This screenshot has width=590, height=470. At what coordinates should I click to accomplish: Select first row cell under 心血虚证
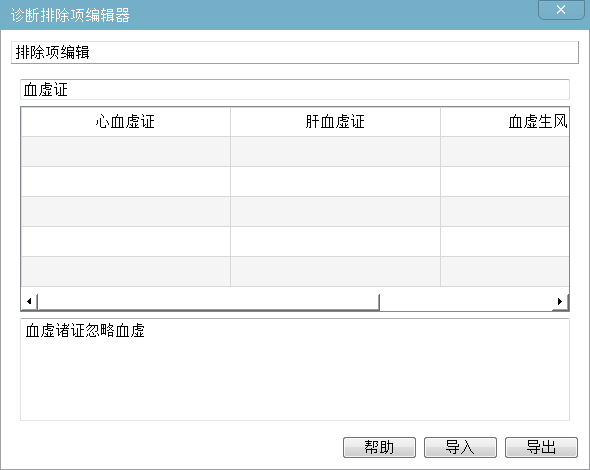pos(126,152)
